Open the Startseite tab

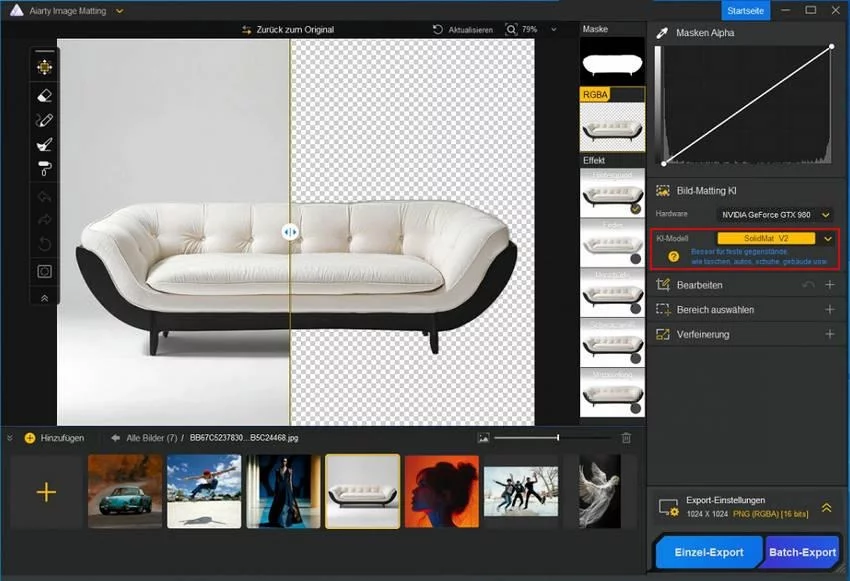point(747,10)
